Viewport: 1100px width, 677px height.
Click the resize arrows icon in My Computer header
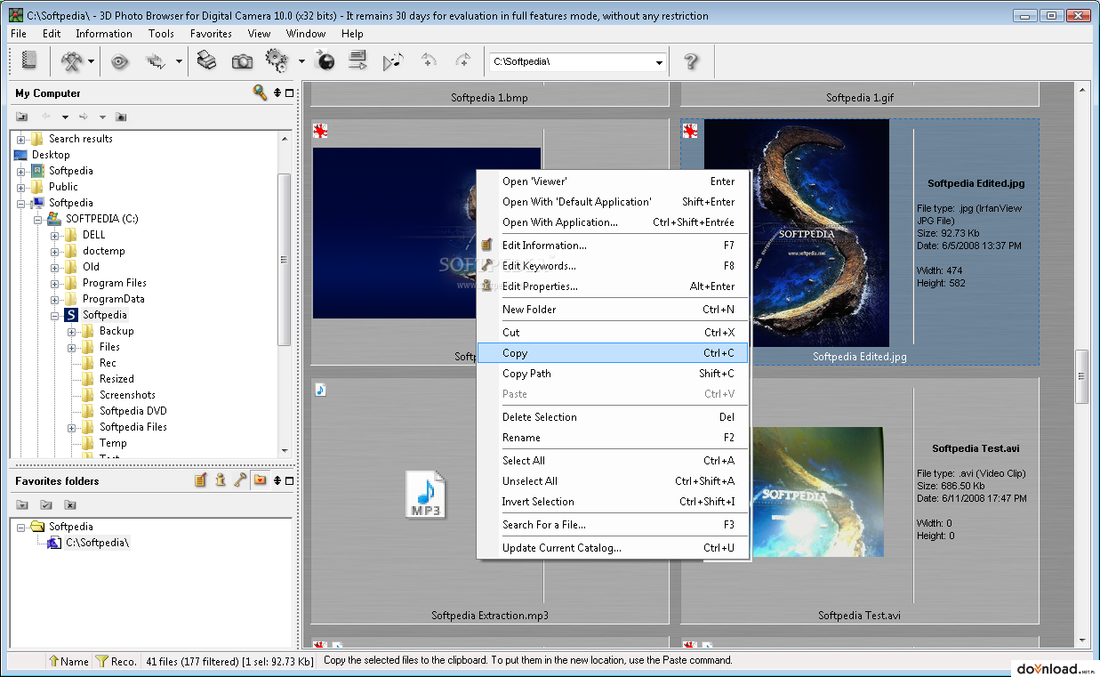pyautogui.click(x=277, y=93)
